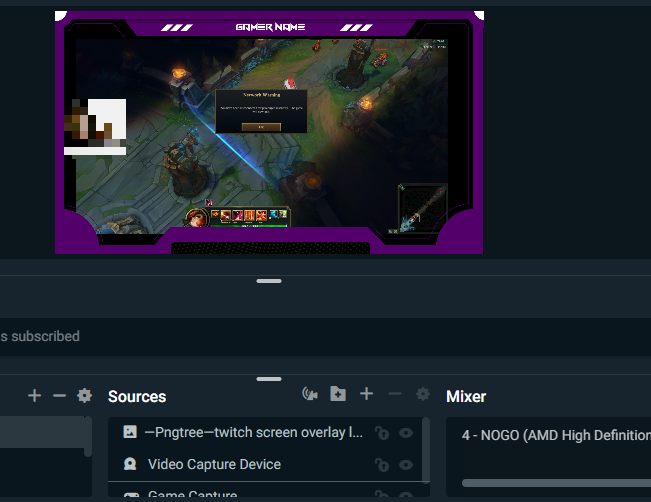This screenshot has width=651, height=502.
Task: Select the highlighted scene in the scenes list
Action: pyautogui.click(x=42, y=432)
